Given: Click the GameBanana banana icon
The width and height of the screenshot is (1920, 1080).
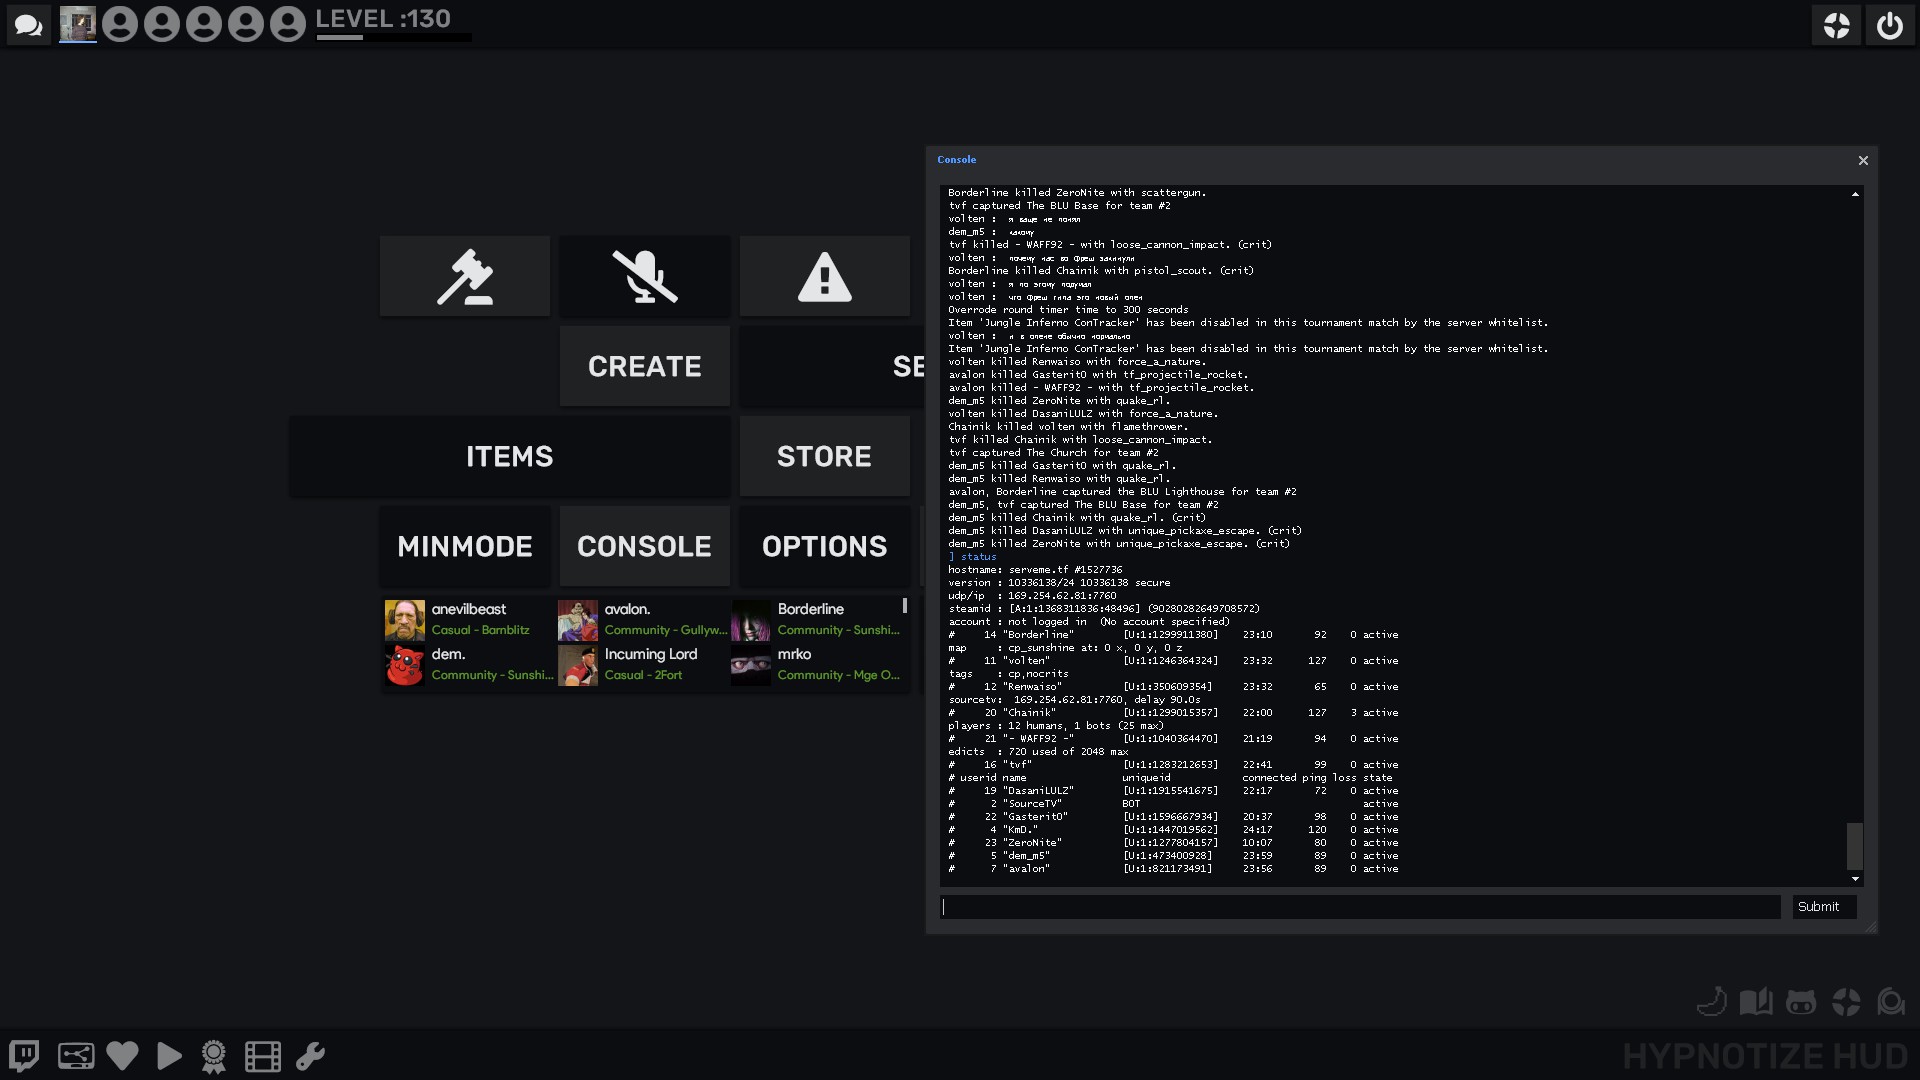Looking at the screenshot, I should point(1712,1002).
